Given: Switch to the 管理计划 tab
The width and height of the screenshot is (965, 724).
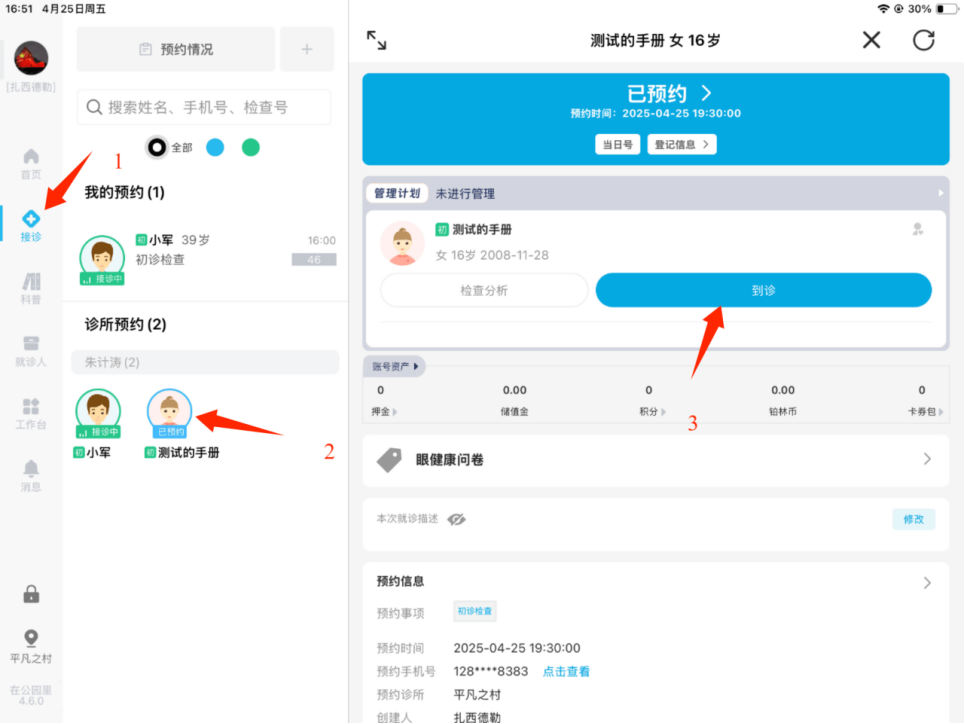Looking at the screenshot, I should point(397,193).
